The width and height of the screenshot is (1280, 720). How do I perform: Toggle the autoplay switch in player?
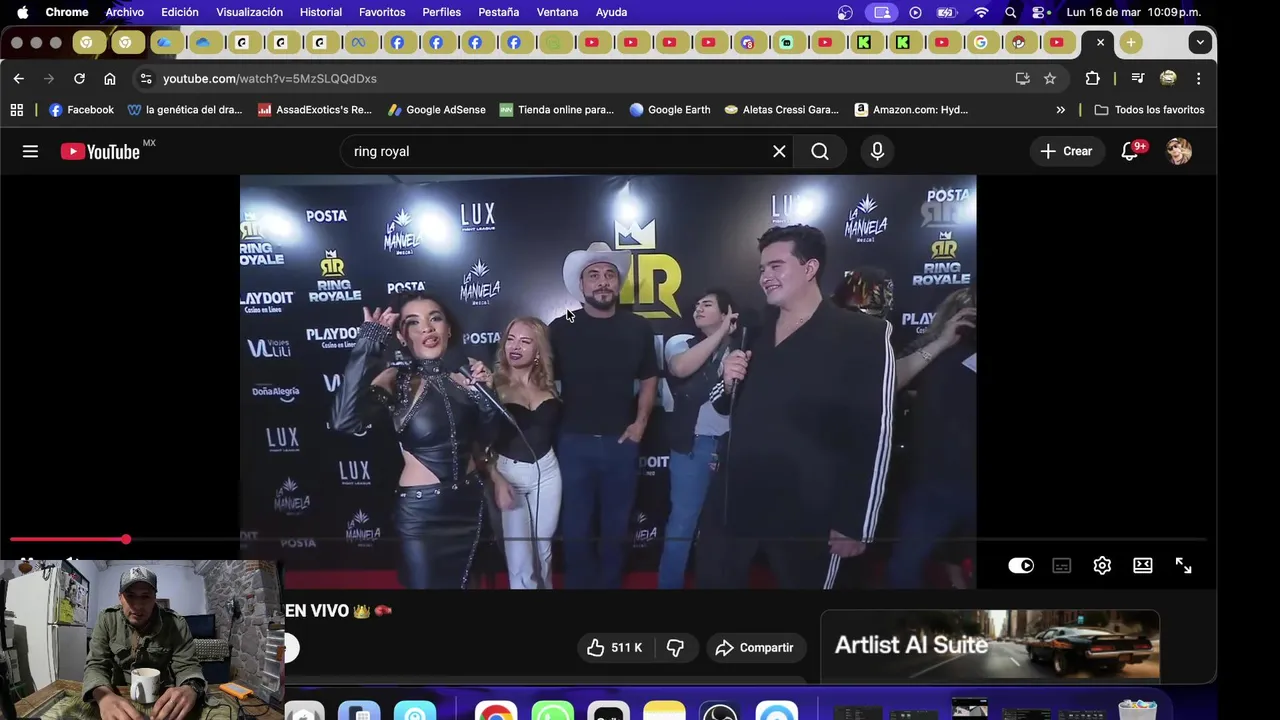click(x=1021, y=565)
